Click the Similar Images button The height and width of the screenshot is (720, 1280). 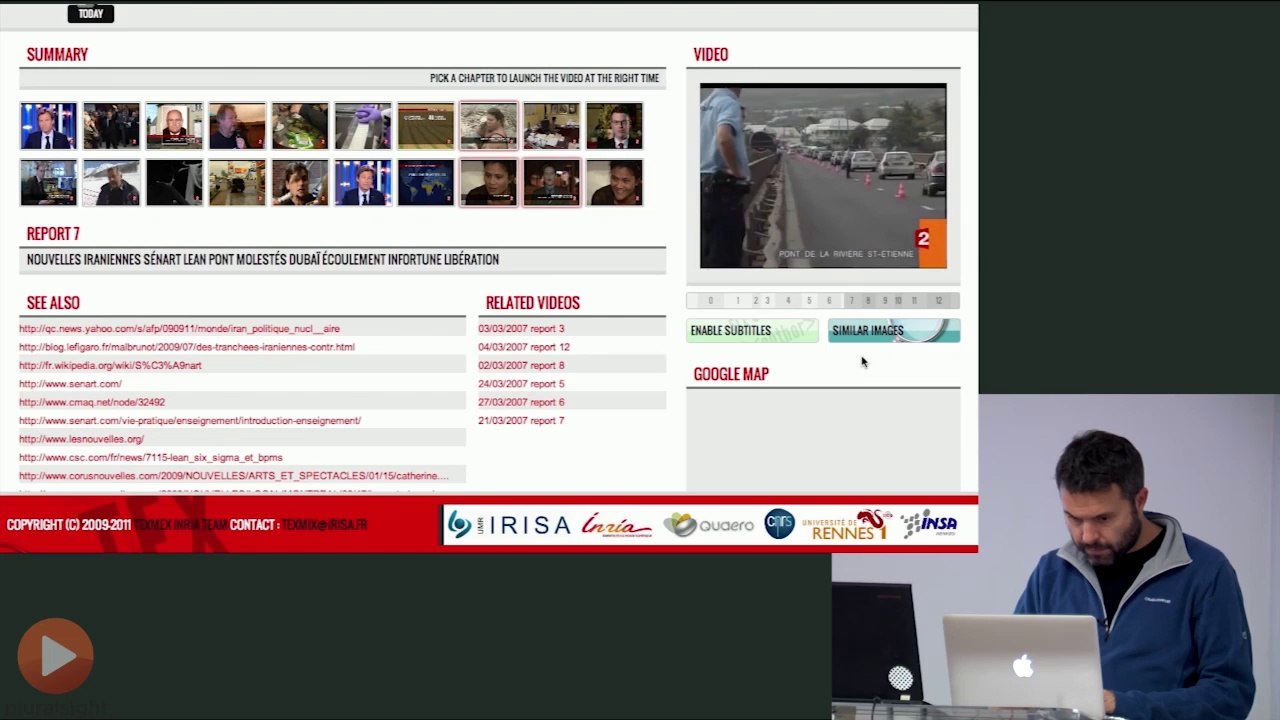[894, 331]
